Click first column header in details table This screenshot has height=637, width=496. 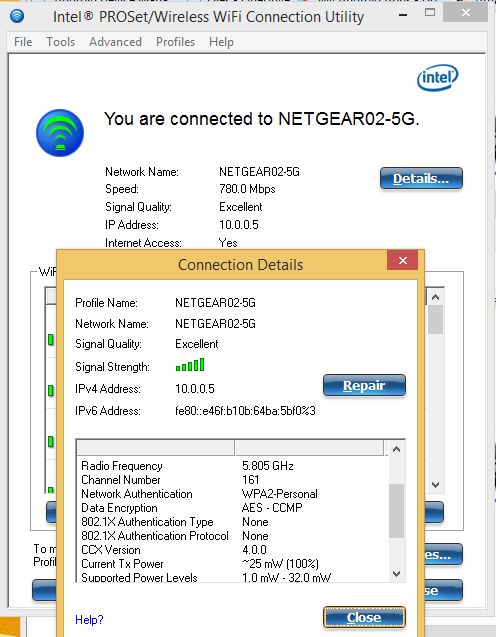tap(155, 448)
